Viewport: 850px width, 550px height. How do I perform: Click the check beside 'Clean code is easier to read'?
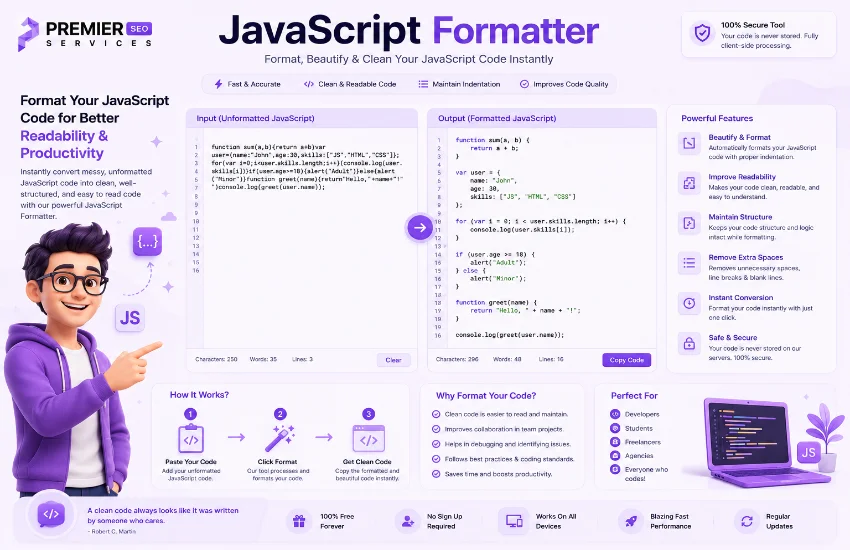436,414
